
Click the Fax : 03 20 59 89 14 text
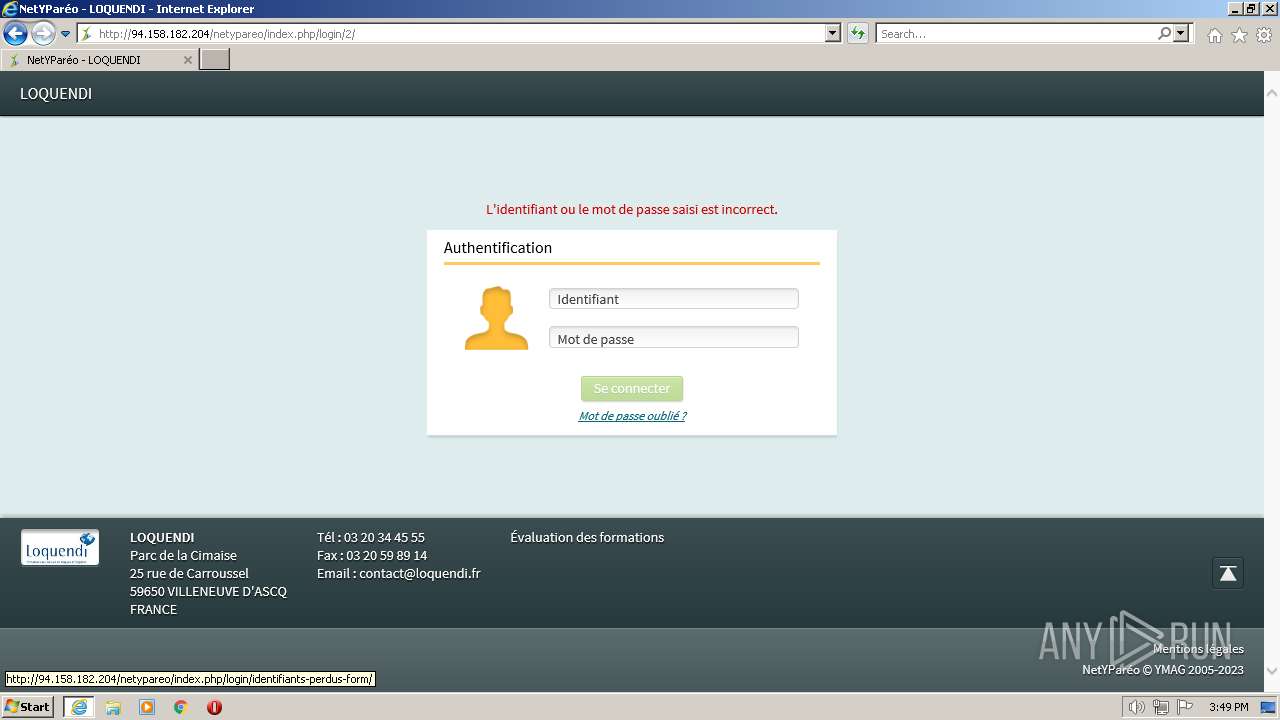click(372, 555)
